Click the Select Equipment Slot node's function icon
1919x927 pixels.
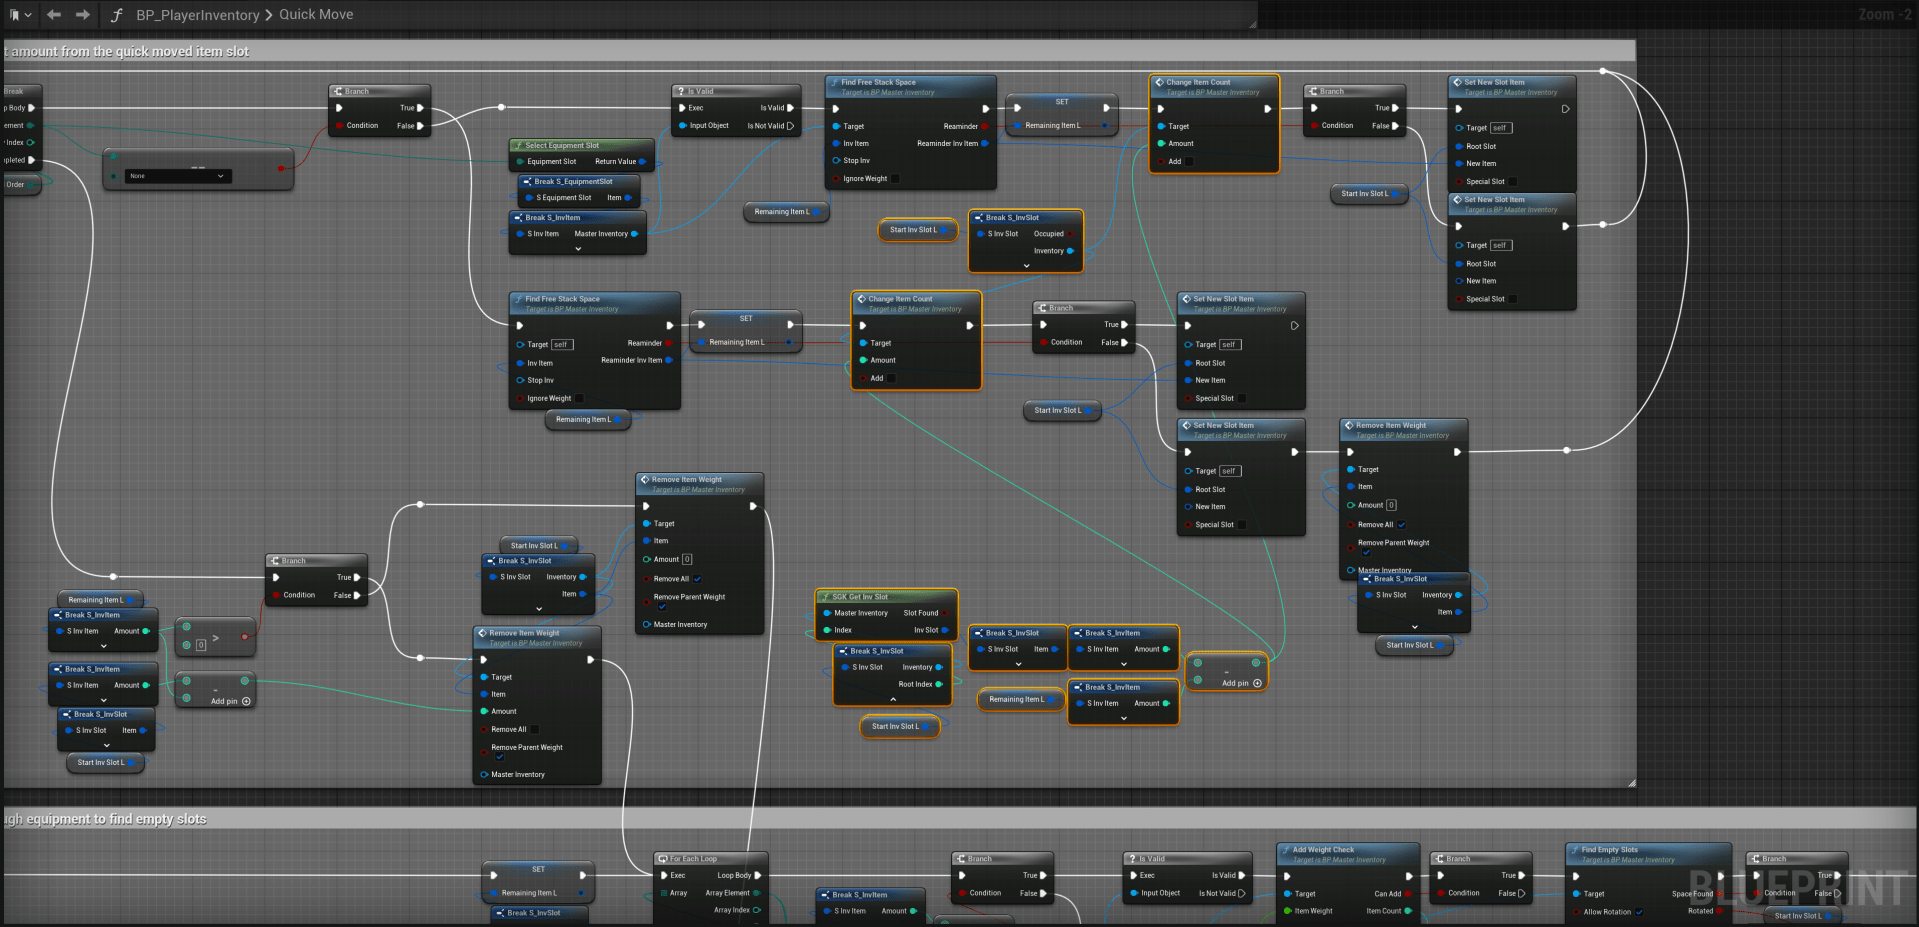[518, 146]
